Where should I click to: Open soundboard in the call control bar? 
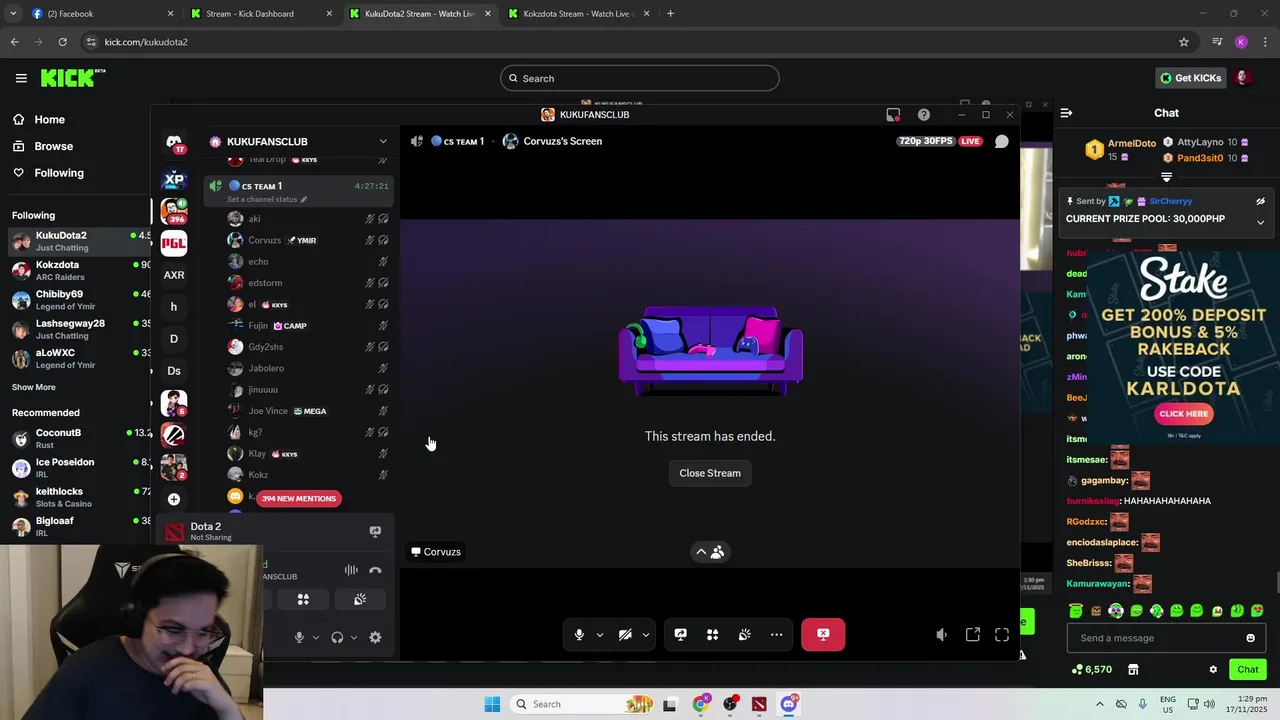[744, 634]
